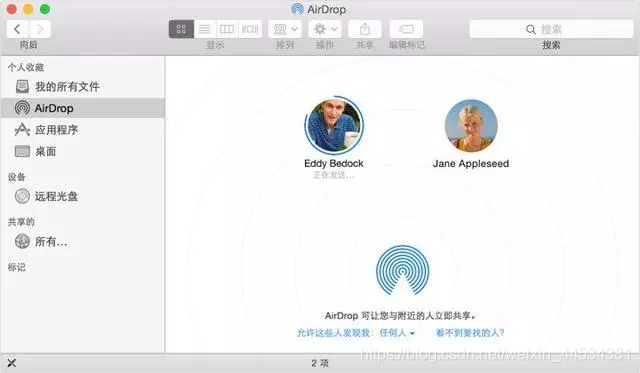Click the Share toolbar button
The image size is (640, 373).
click(x=365, y=29)
